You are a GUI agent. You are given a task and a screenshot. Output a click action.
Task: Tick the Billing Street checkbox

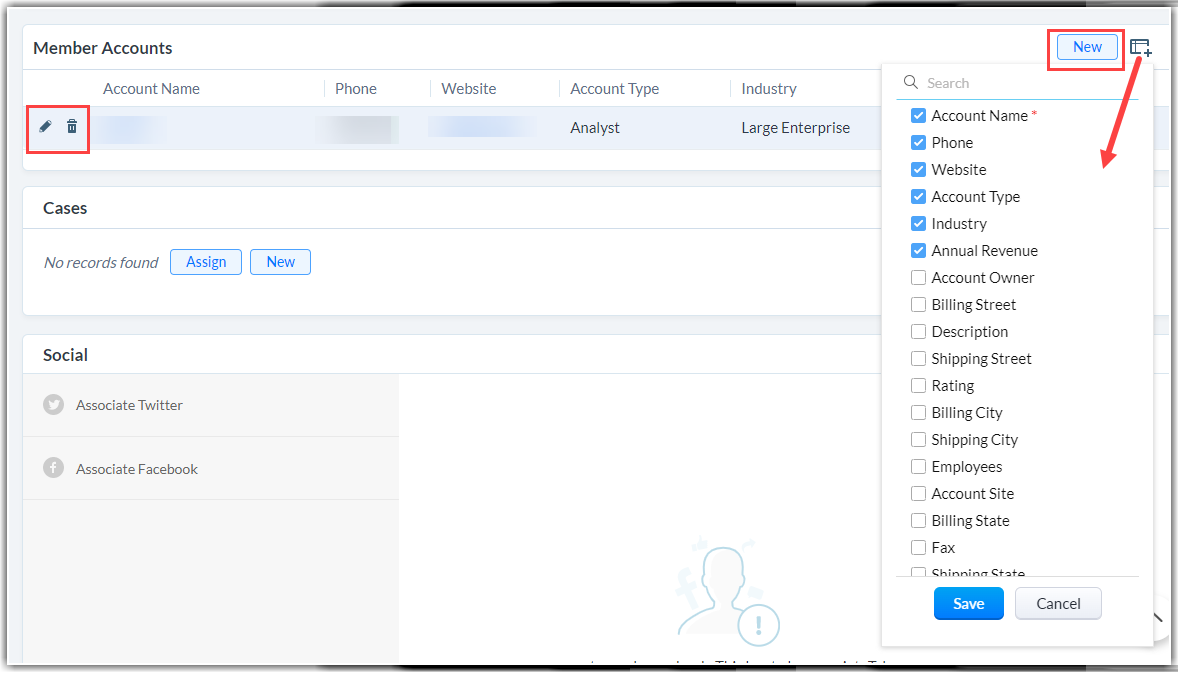tap(918, 305)
